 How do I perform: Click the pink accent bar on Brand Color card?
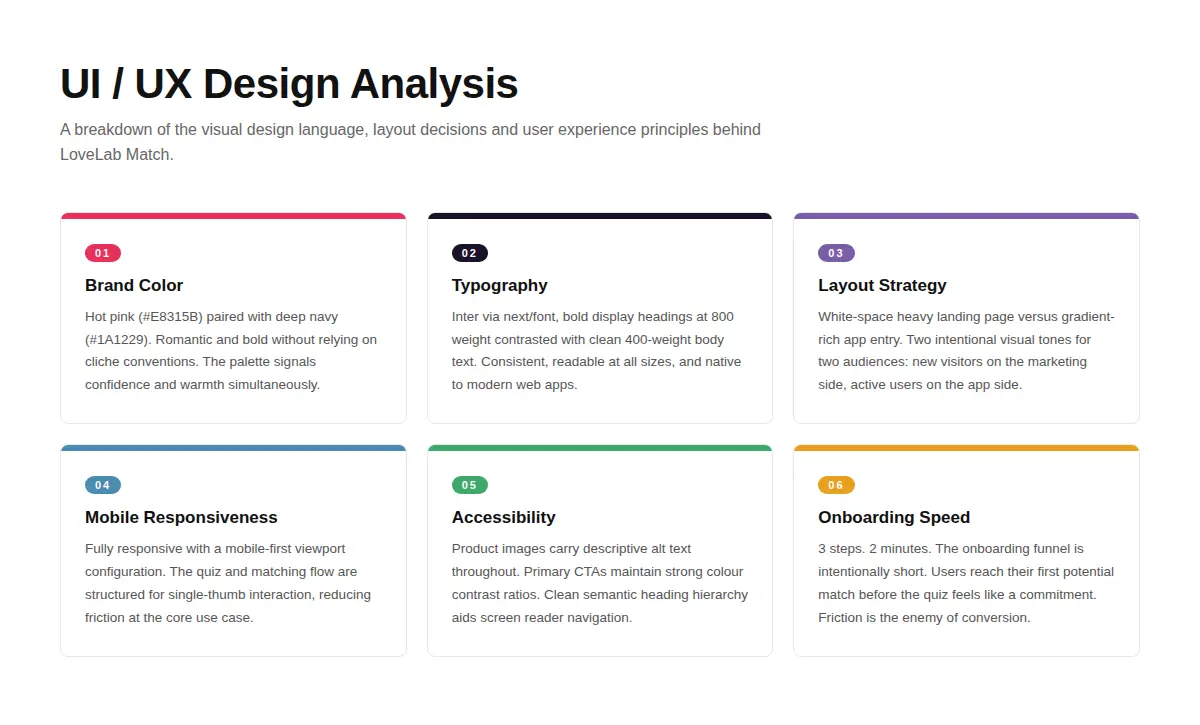[233, 216]
